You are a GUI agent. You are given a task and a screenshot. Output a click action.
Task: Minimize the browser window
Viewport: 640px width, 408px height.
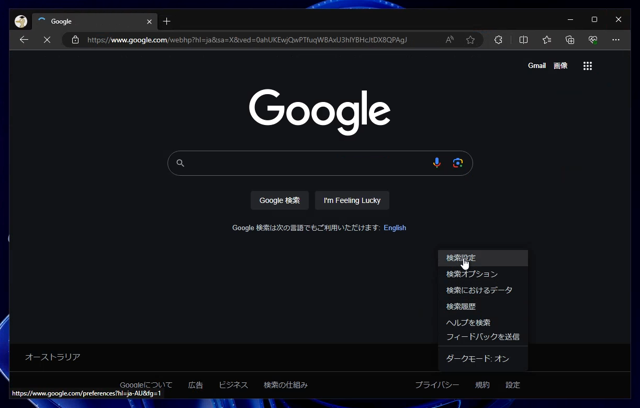pyautogui.click(x=570, y=19)
